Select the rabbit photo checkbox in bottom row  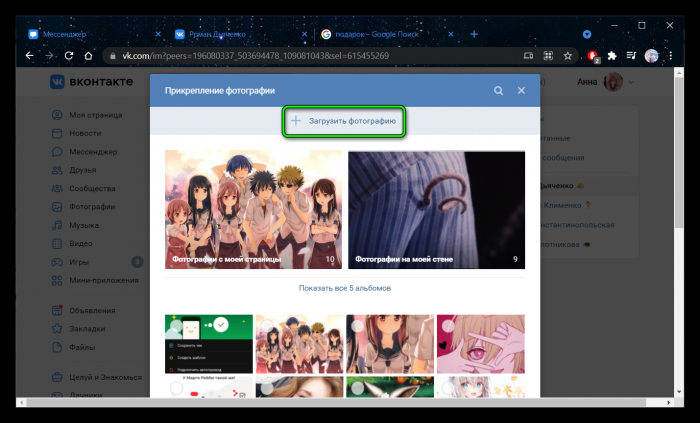coord(358,388)
